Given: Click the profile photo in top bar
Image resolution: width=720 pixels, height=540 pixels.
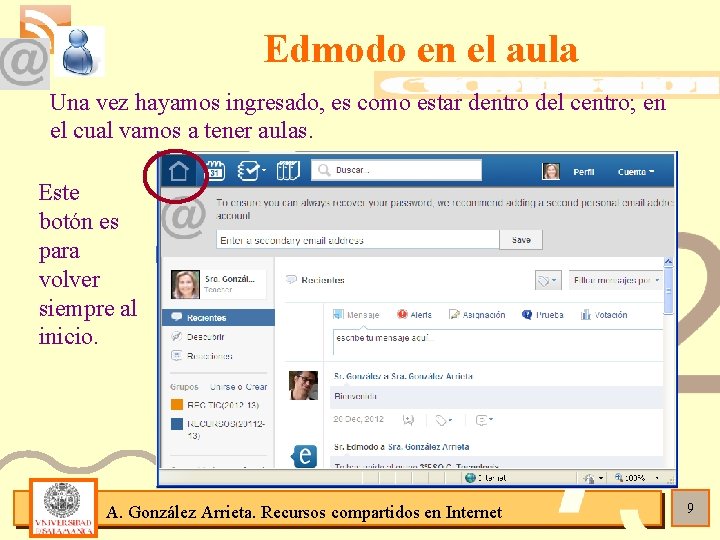Looking at the screenshot, I should (551, 171).
